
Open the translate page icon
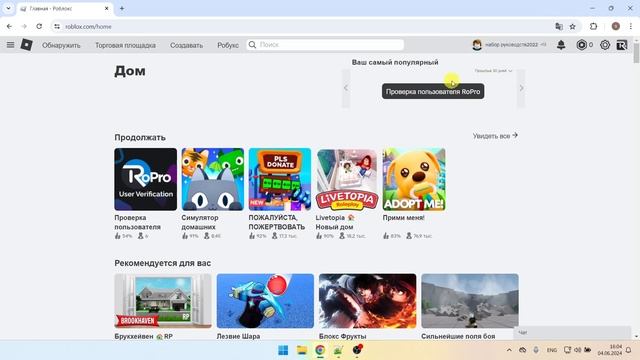[x=559, y=26]
